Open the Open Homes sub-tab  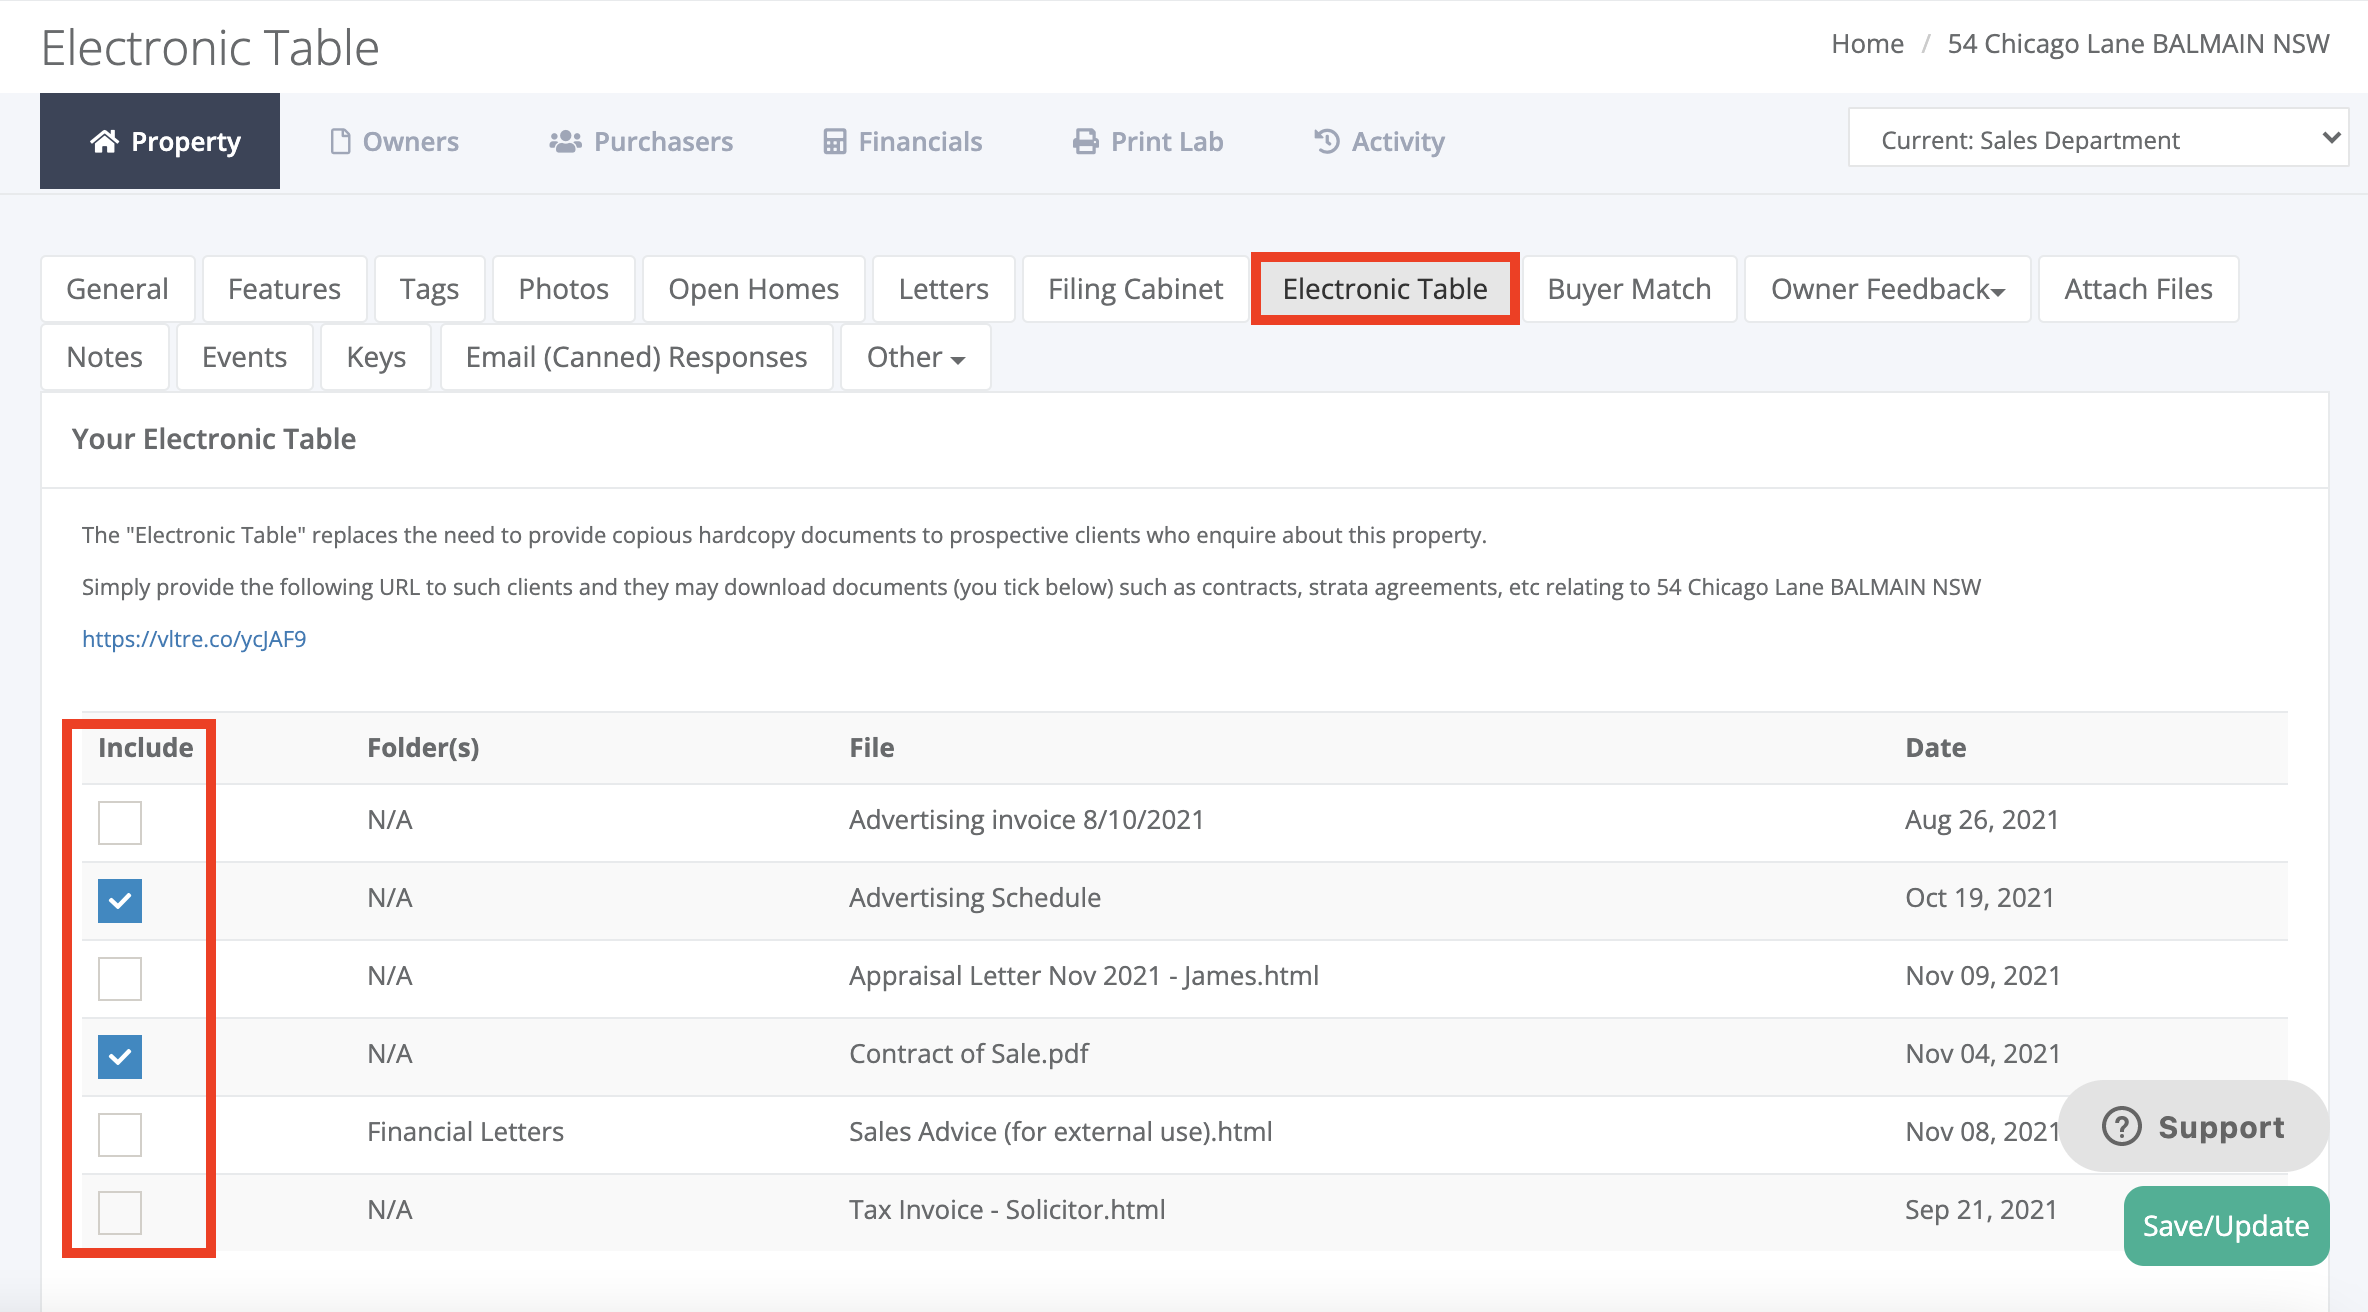pyautogui.click(x=753, y=289)
